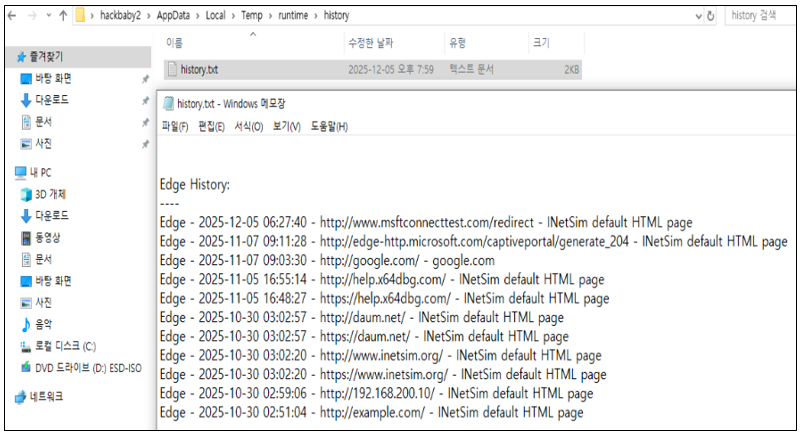Click pin icon next to pinned 다운로드
805x437 pixels.
[145, 101]
